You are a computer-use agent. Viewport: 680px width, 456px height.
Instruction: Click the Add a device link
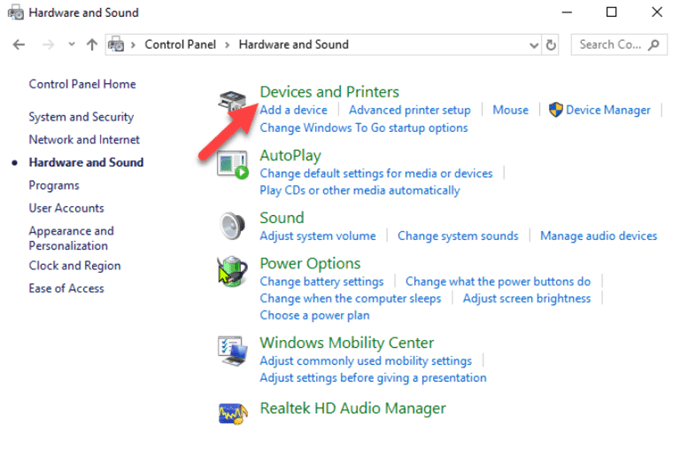click(x=293, y=110)
